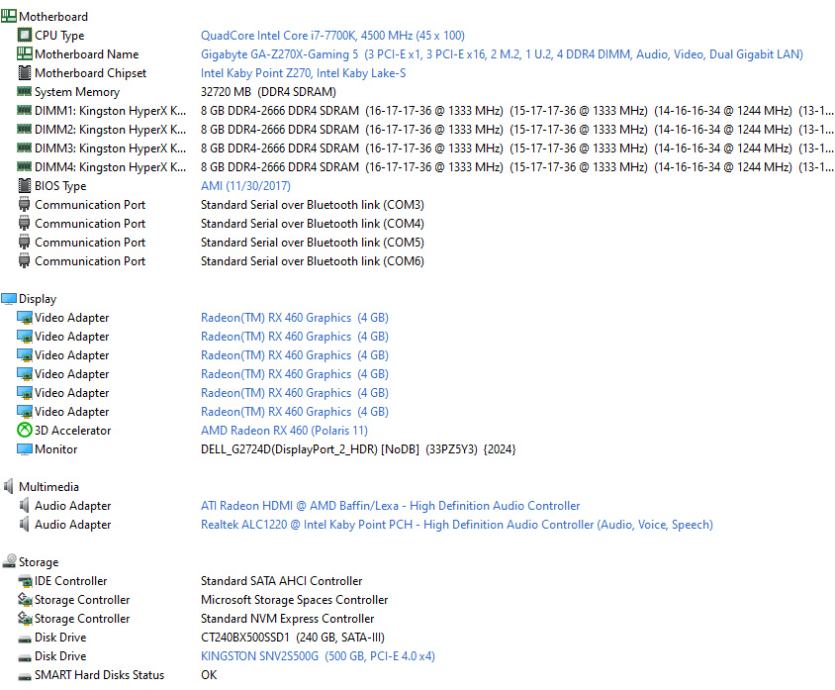This screenshot has height=690, width=835.
Task: Select the SMART Hard Disks Status label
Action: coord(99,675)
